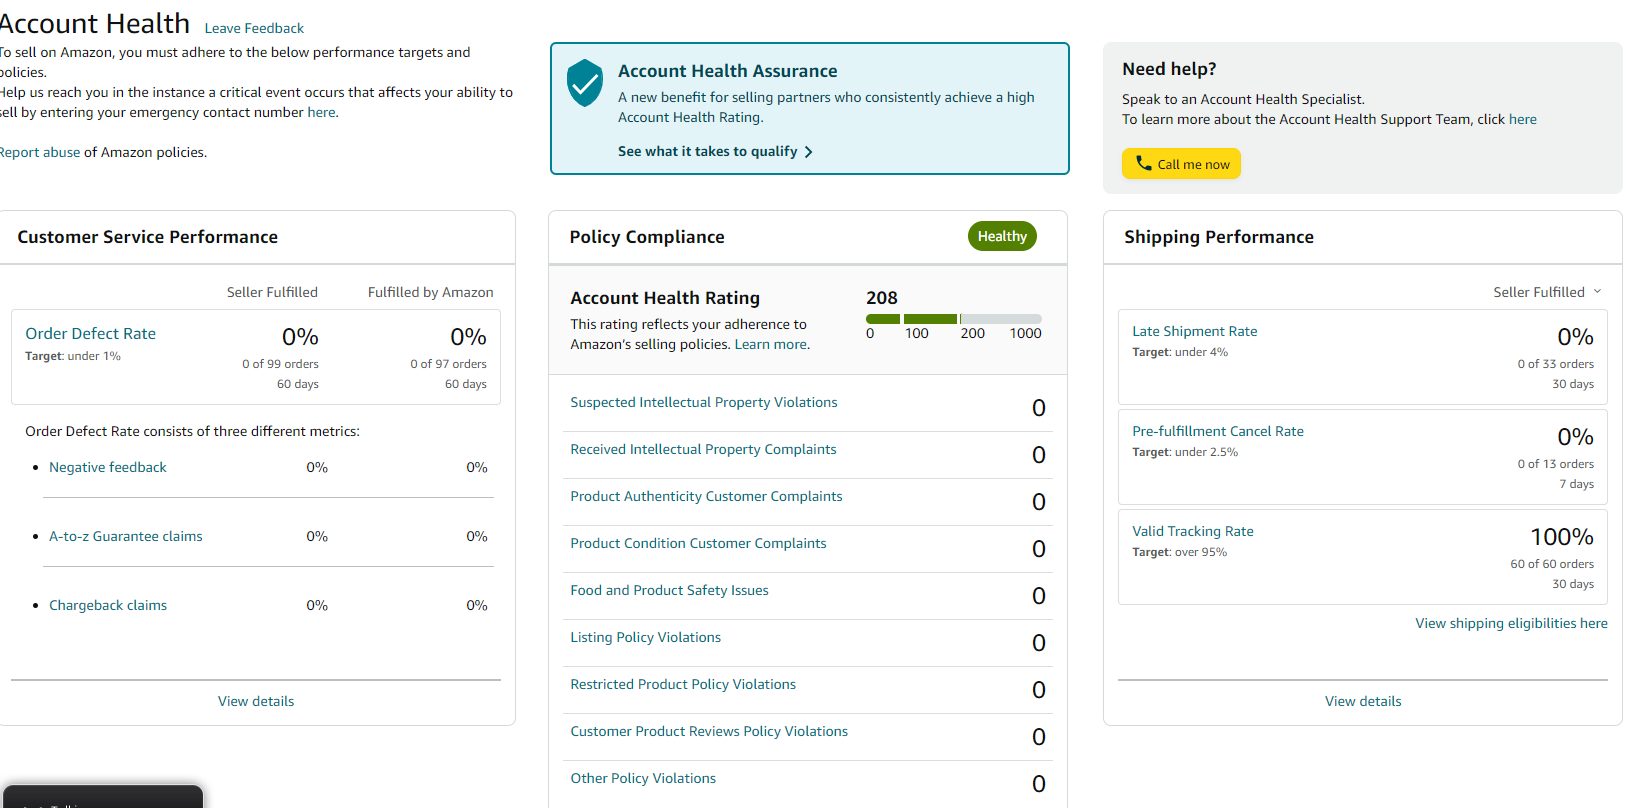Click View details under Shipping Performance
Image resolution: width=1639 pixels, height=808 pixels.
[1363, 701]
